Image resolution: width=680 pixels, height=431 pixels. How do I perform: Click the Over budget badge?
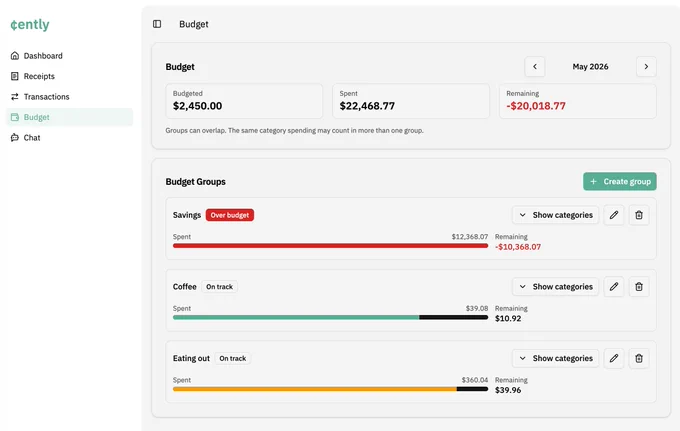click(x=230, y=215)
